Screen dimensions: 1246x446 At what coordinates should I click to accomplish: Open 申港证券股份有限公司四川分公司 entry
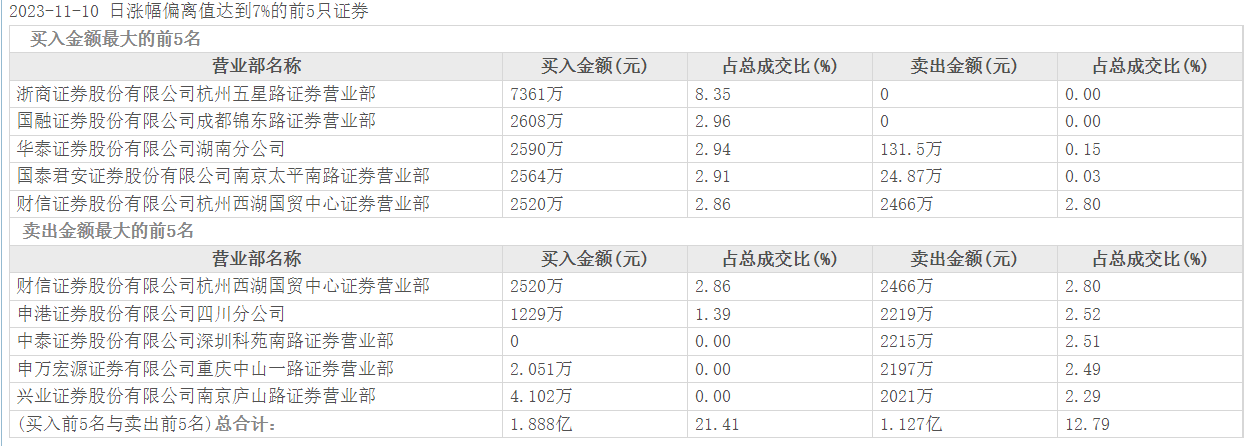pos(151,314)
